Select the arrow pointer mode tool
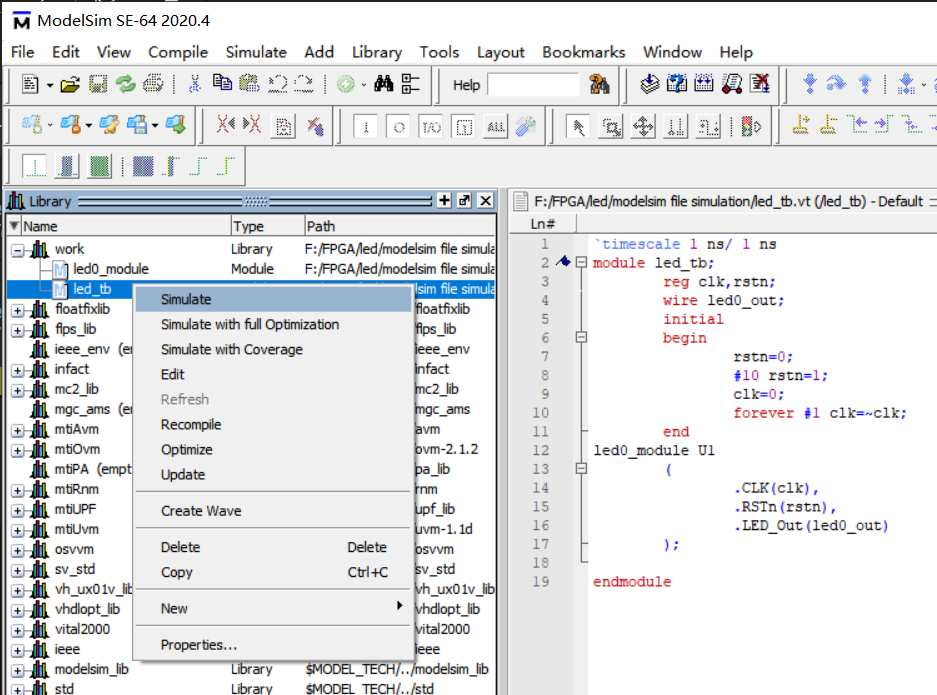937x695 pixels. click(577, 126)
